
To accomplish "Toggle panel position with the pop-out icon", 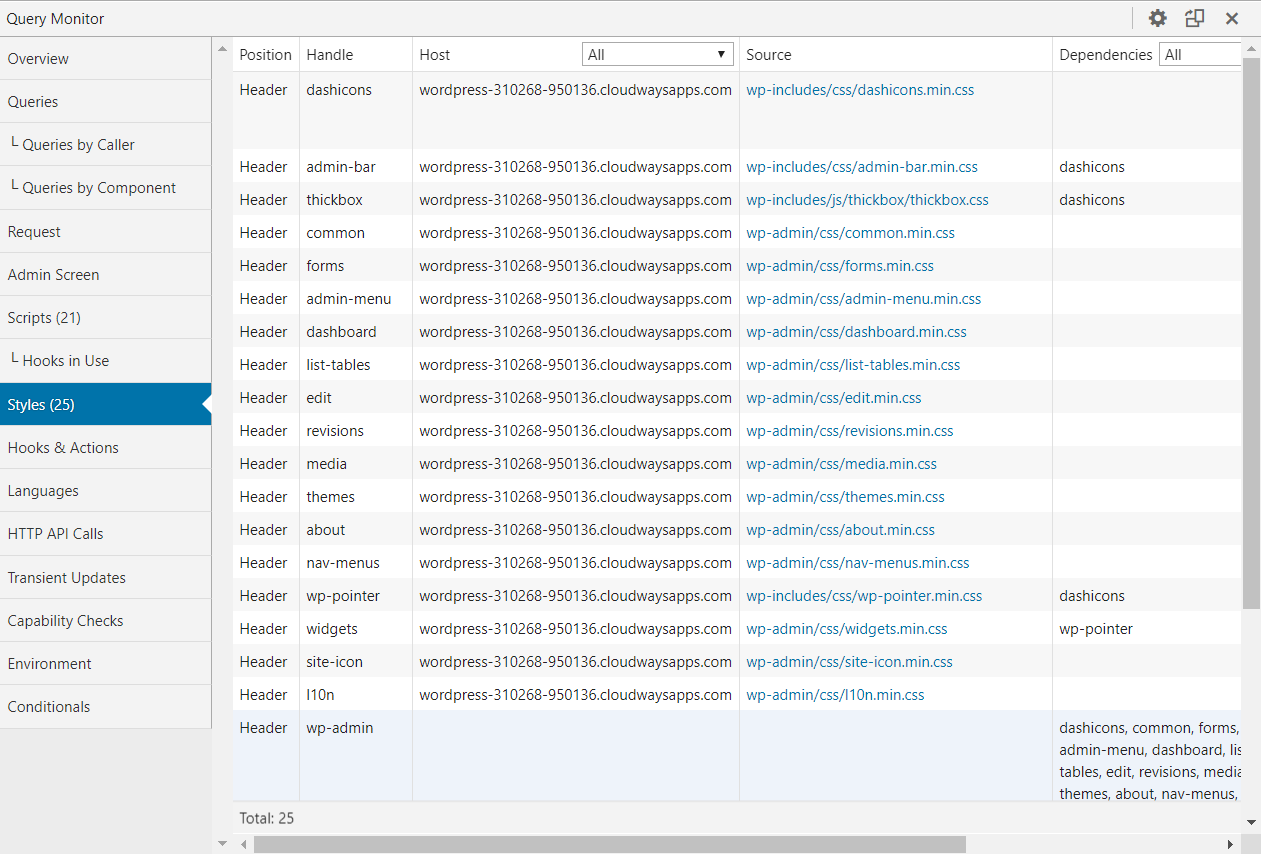I will click(x=1194, y=18).
